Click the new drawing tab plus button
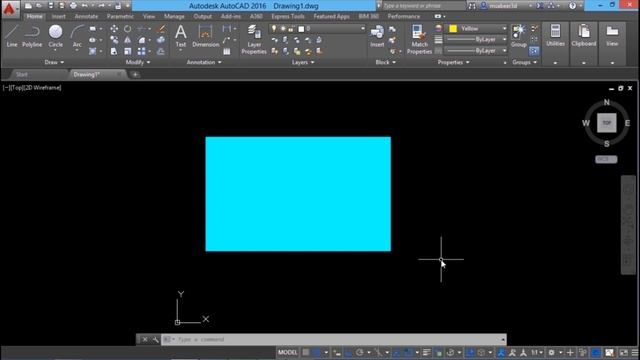The width and height of the screenshot is (640, 360). [x=135, y=74]
